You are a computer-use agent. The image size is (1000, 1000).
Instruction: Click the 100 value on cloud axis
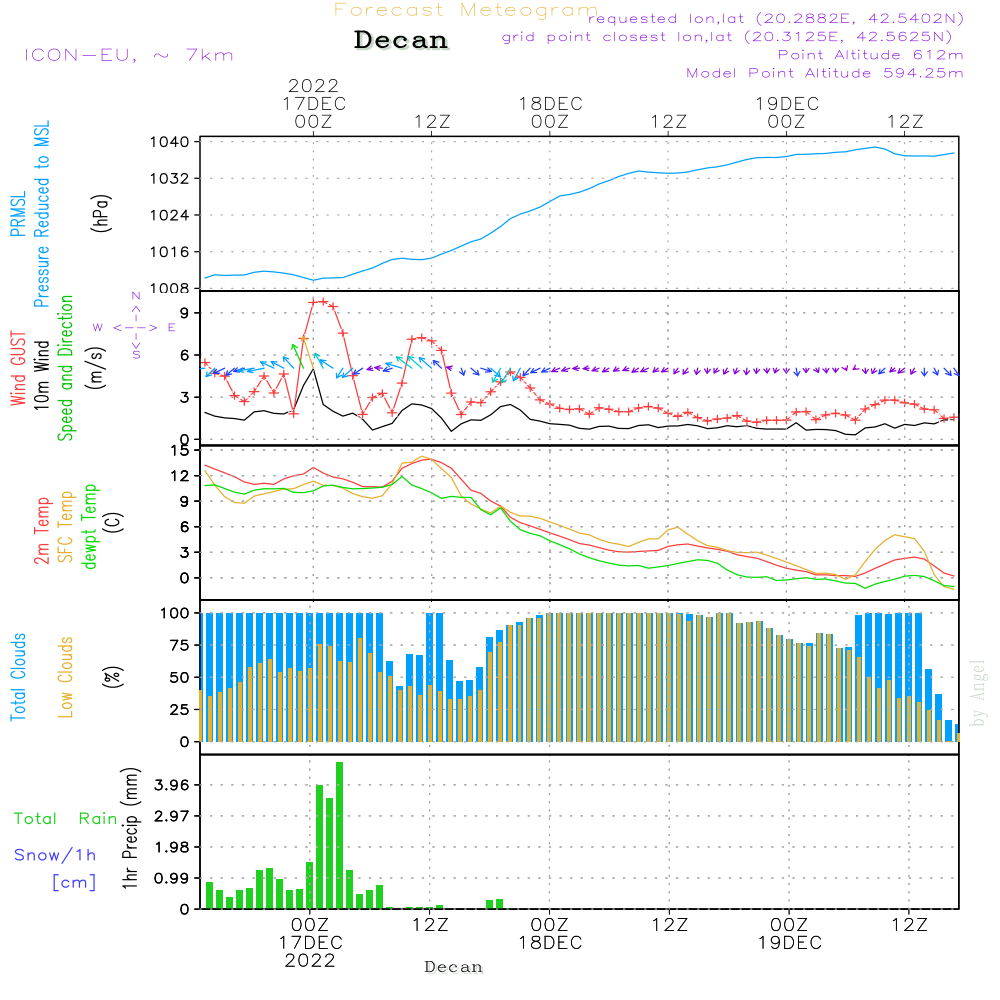pyautogui.click(x=175, y=614)
